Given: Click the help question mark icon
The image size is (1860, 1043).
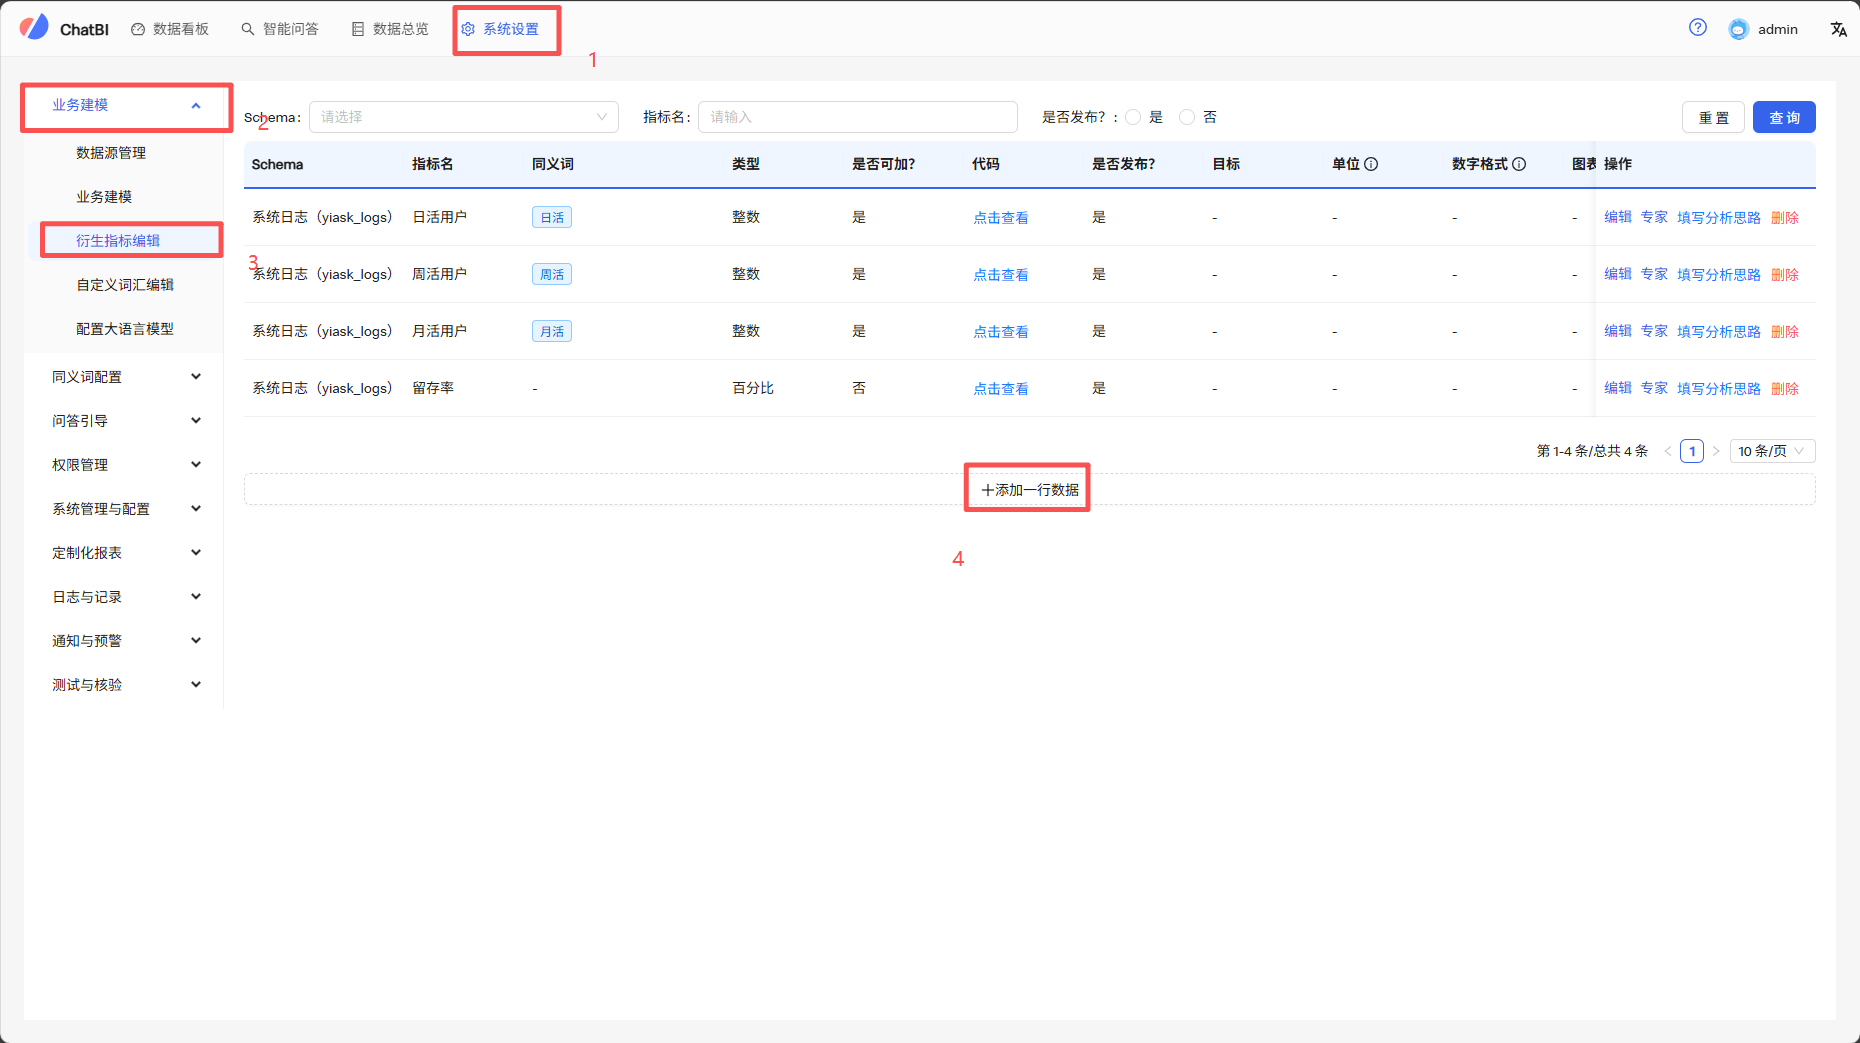Looking at the screenshot, I should 1697,28.
